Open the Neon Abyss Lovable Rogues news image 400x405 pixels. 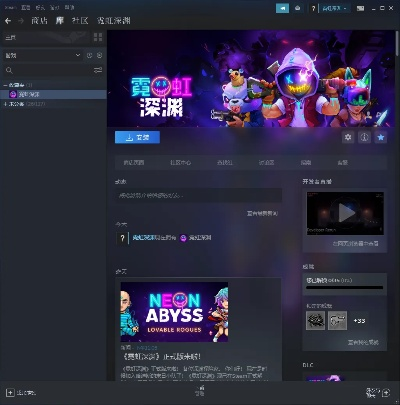point(174,312)
